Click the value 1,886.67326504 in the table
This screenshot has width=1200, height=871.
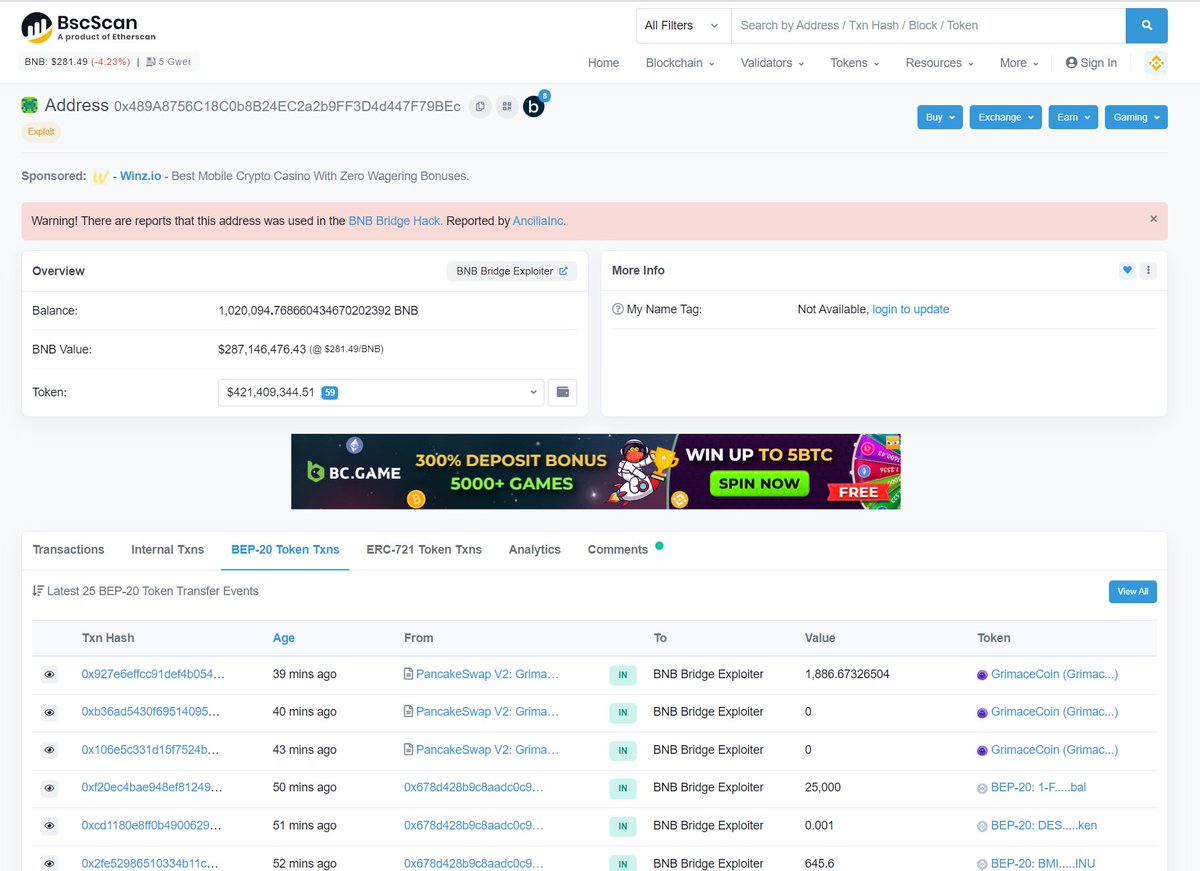(847, 675)
